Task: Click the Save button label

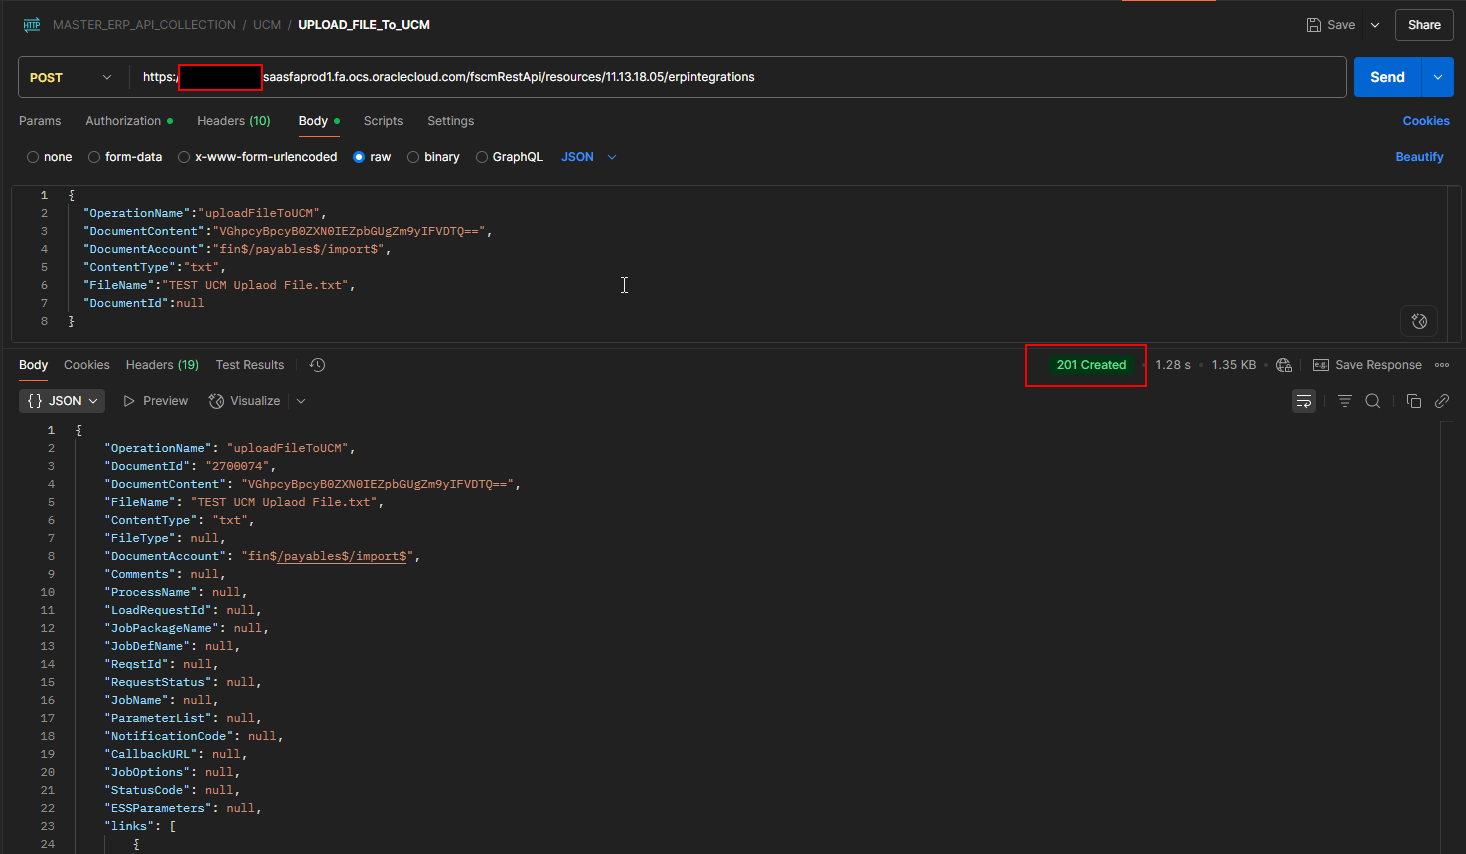Action: click(x=1341, y=25)
